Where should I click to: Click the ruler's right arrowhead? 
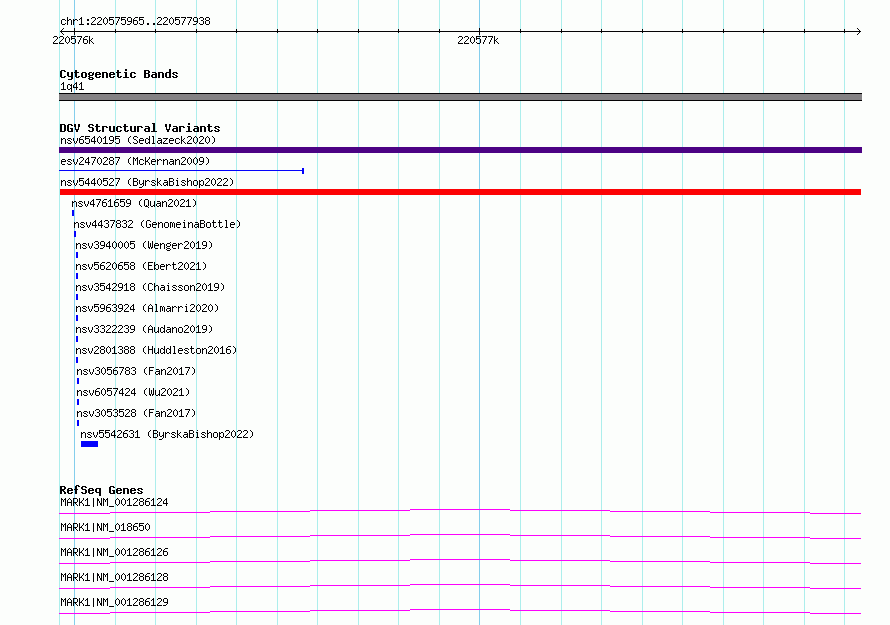[859, 31]
